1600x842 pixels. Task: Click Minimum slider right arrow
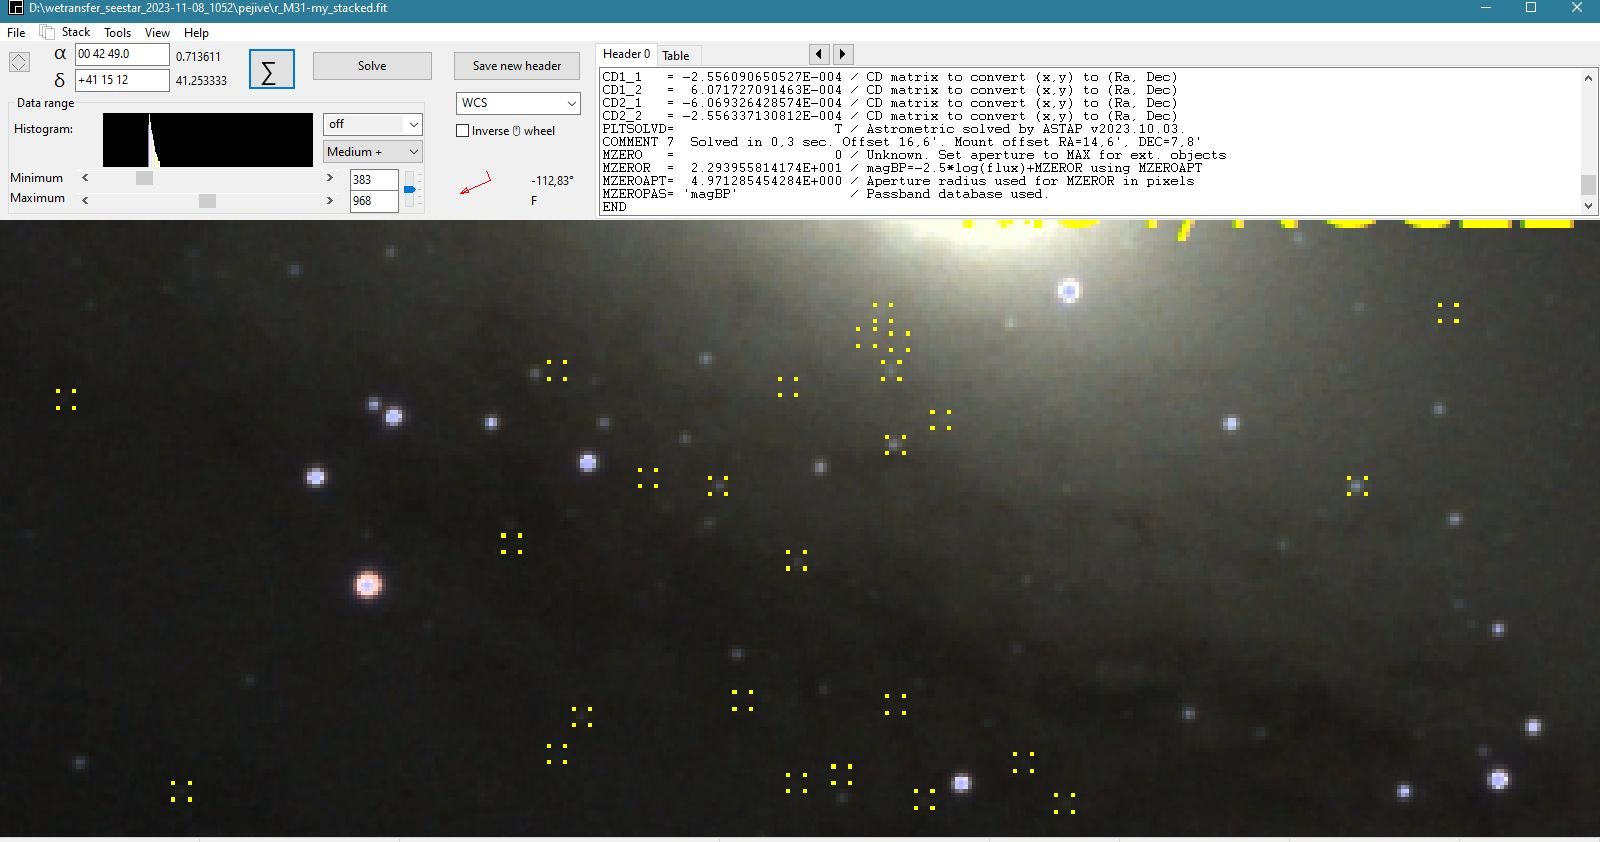(x=330, y=178)
